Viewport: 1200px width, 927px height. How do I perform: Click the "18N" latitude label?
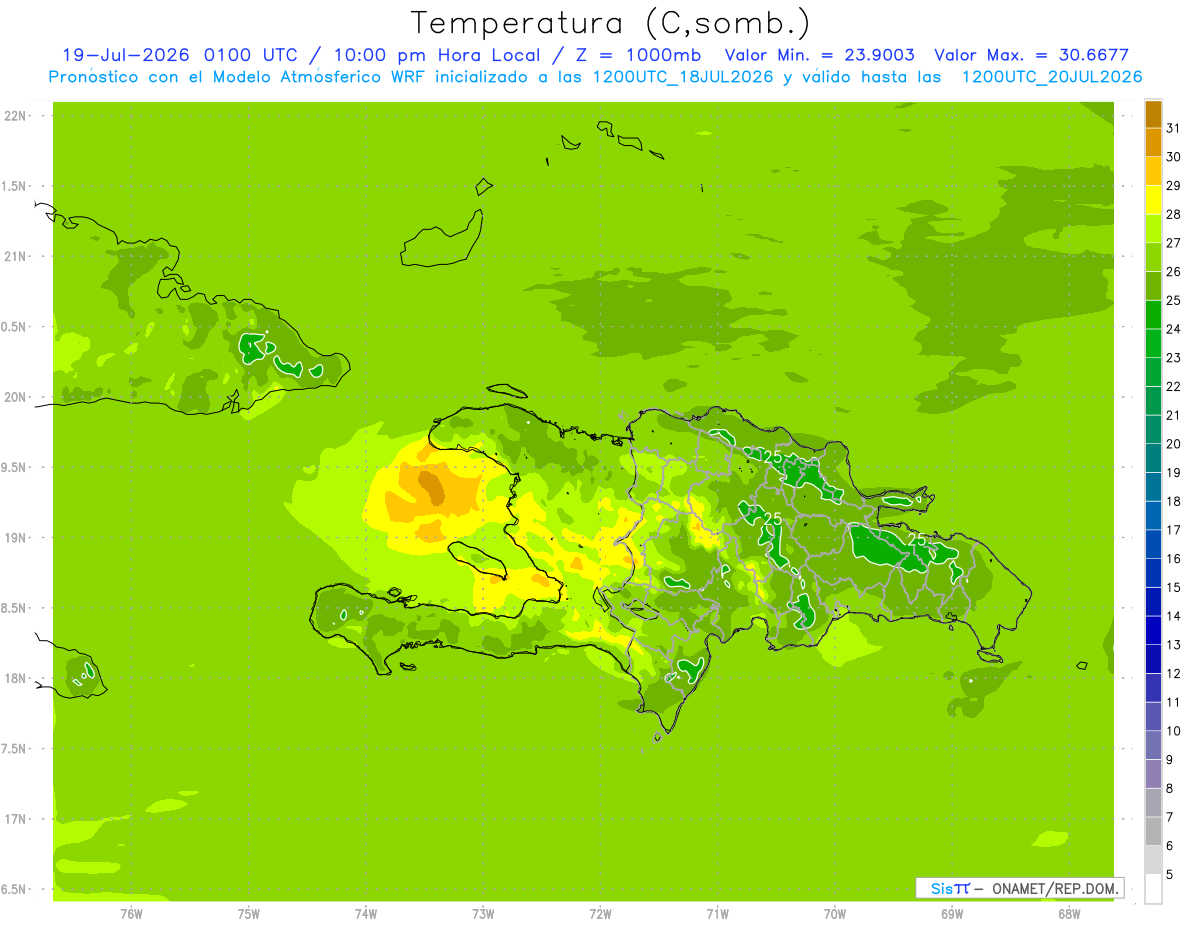point(14,678)
